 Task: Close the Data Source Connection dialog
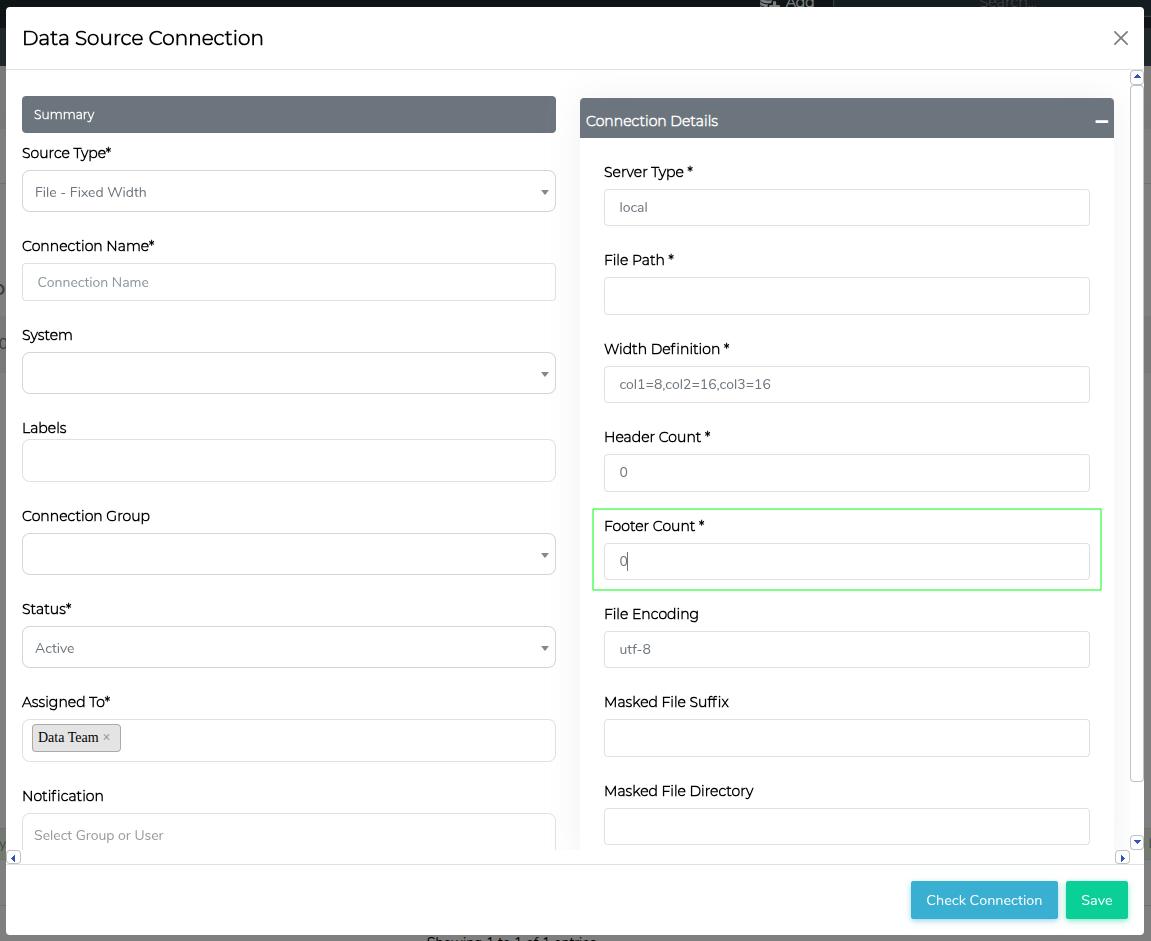[1120, 38]
